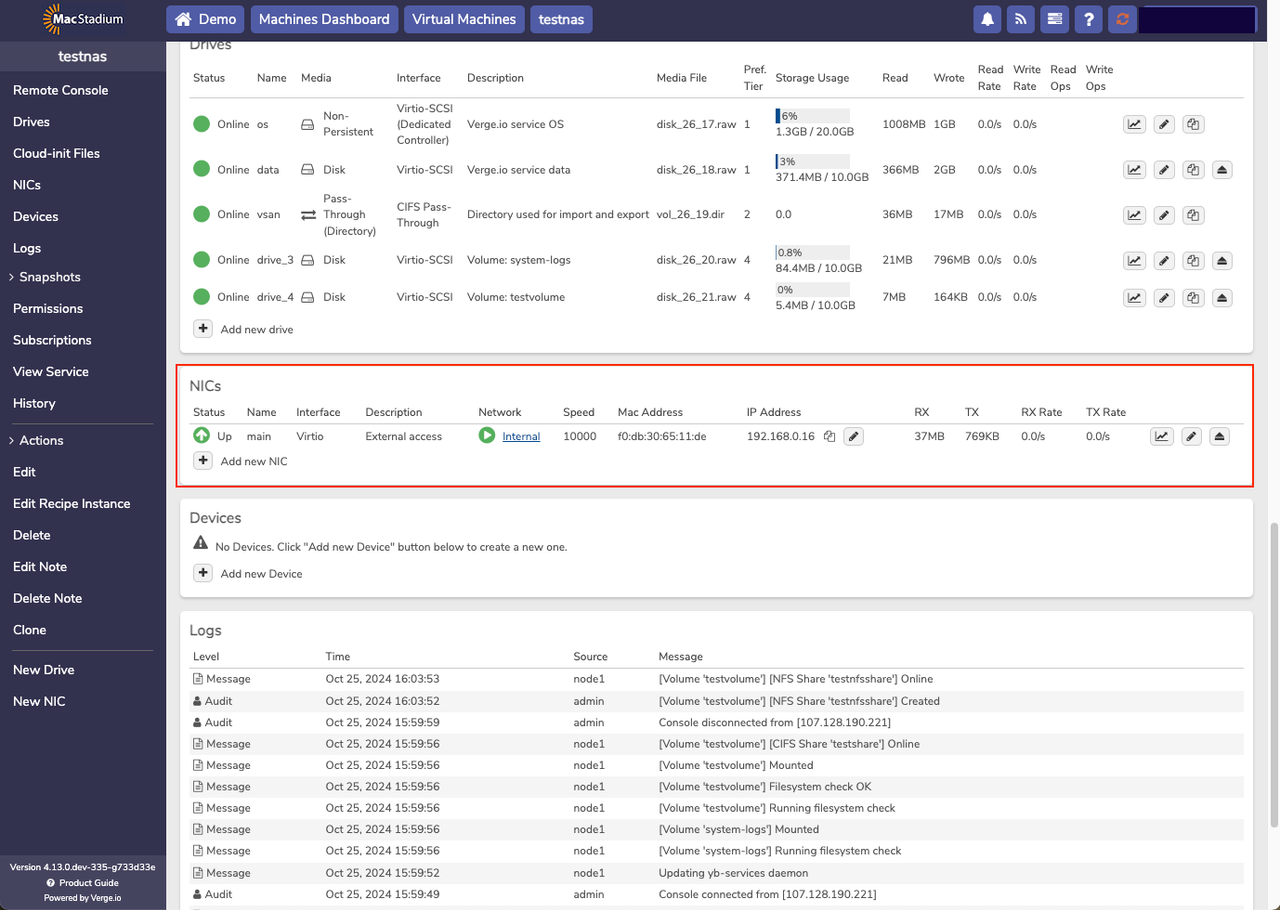
Task: Eject the main NIC
Action: click(x=1219, y=436)
